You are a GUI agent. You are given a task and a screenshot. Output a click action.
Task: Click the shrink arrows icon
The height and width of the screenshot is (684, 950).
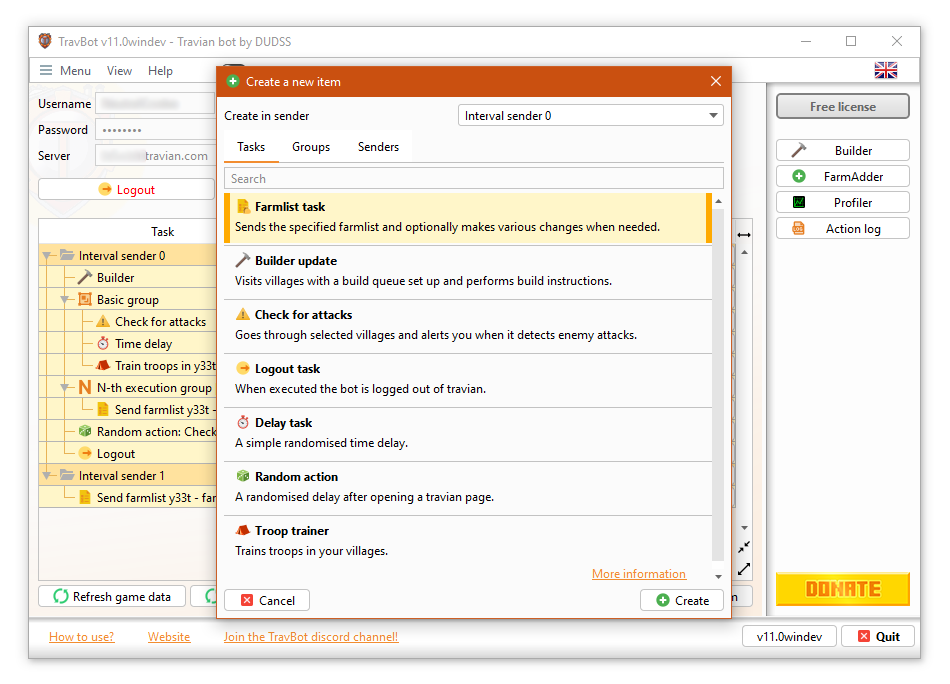coord(744,547)
